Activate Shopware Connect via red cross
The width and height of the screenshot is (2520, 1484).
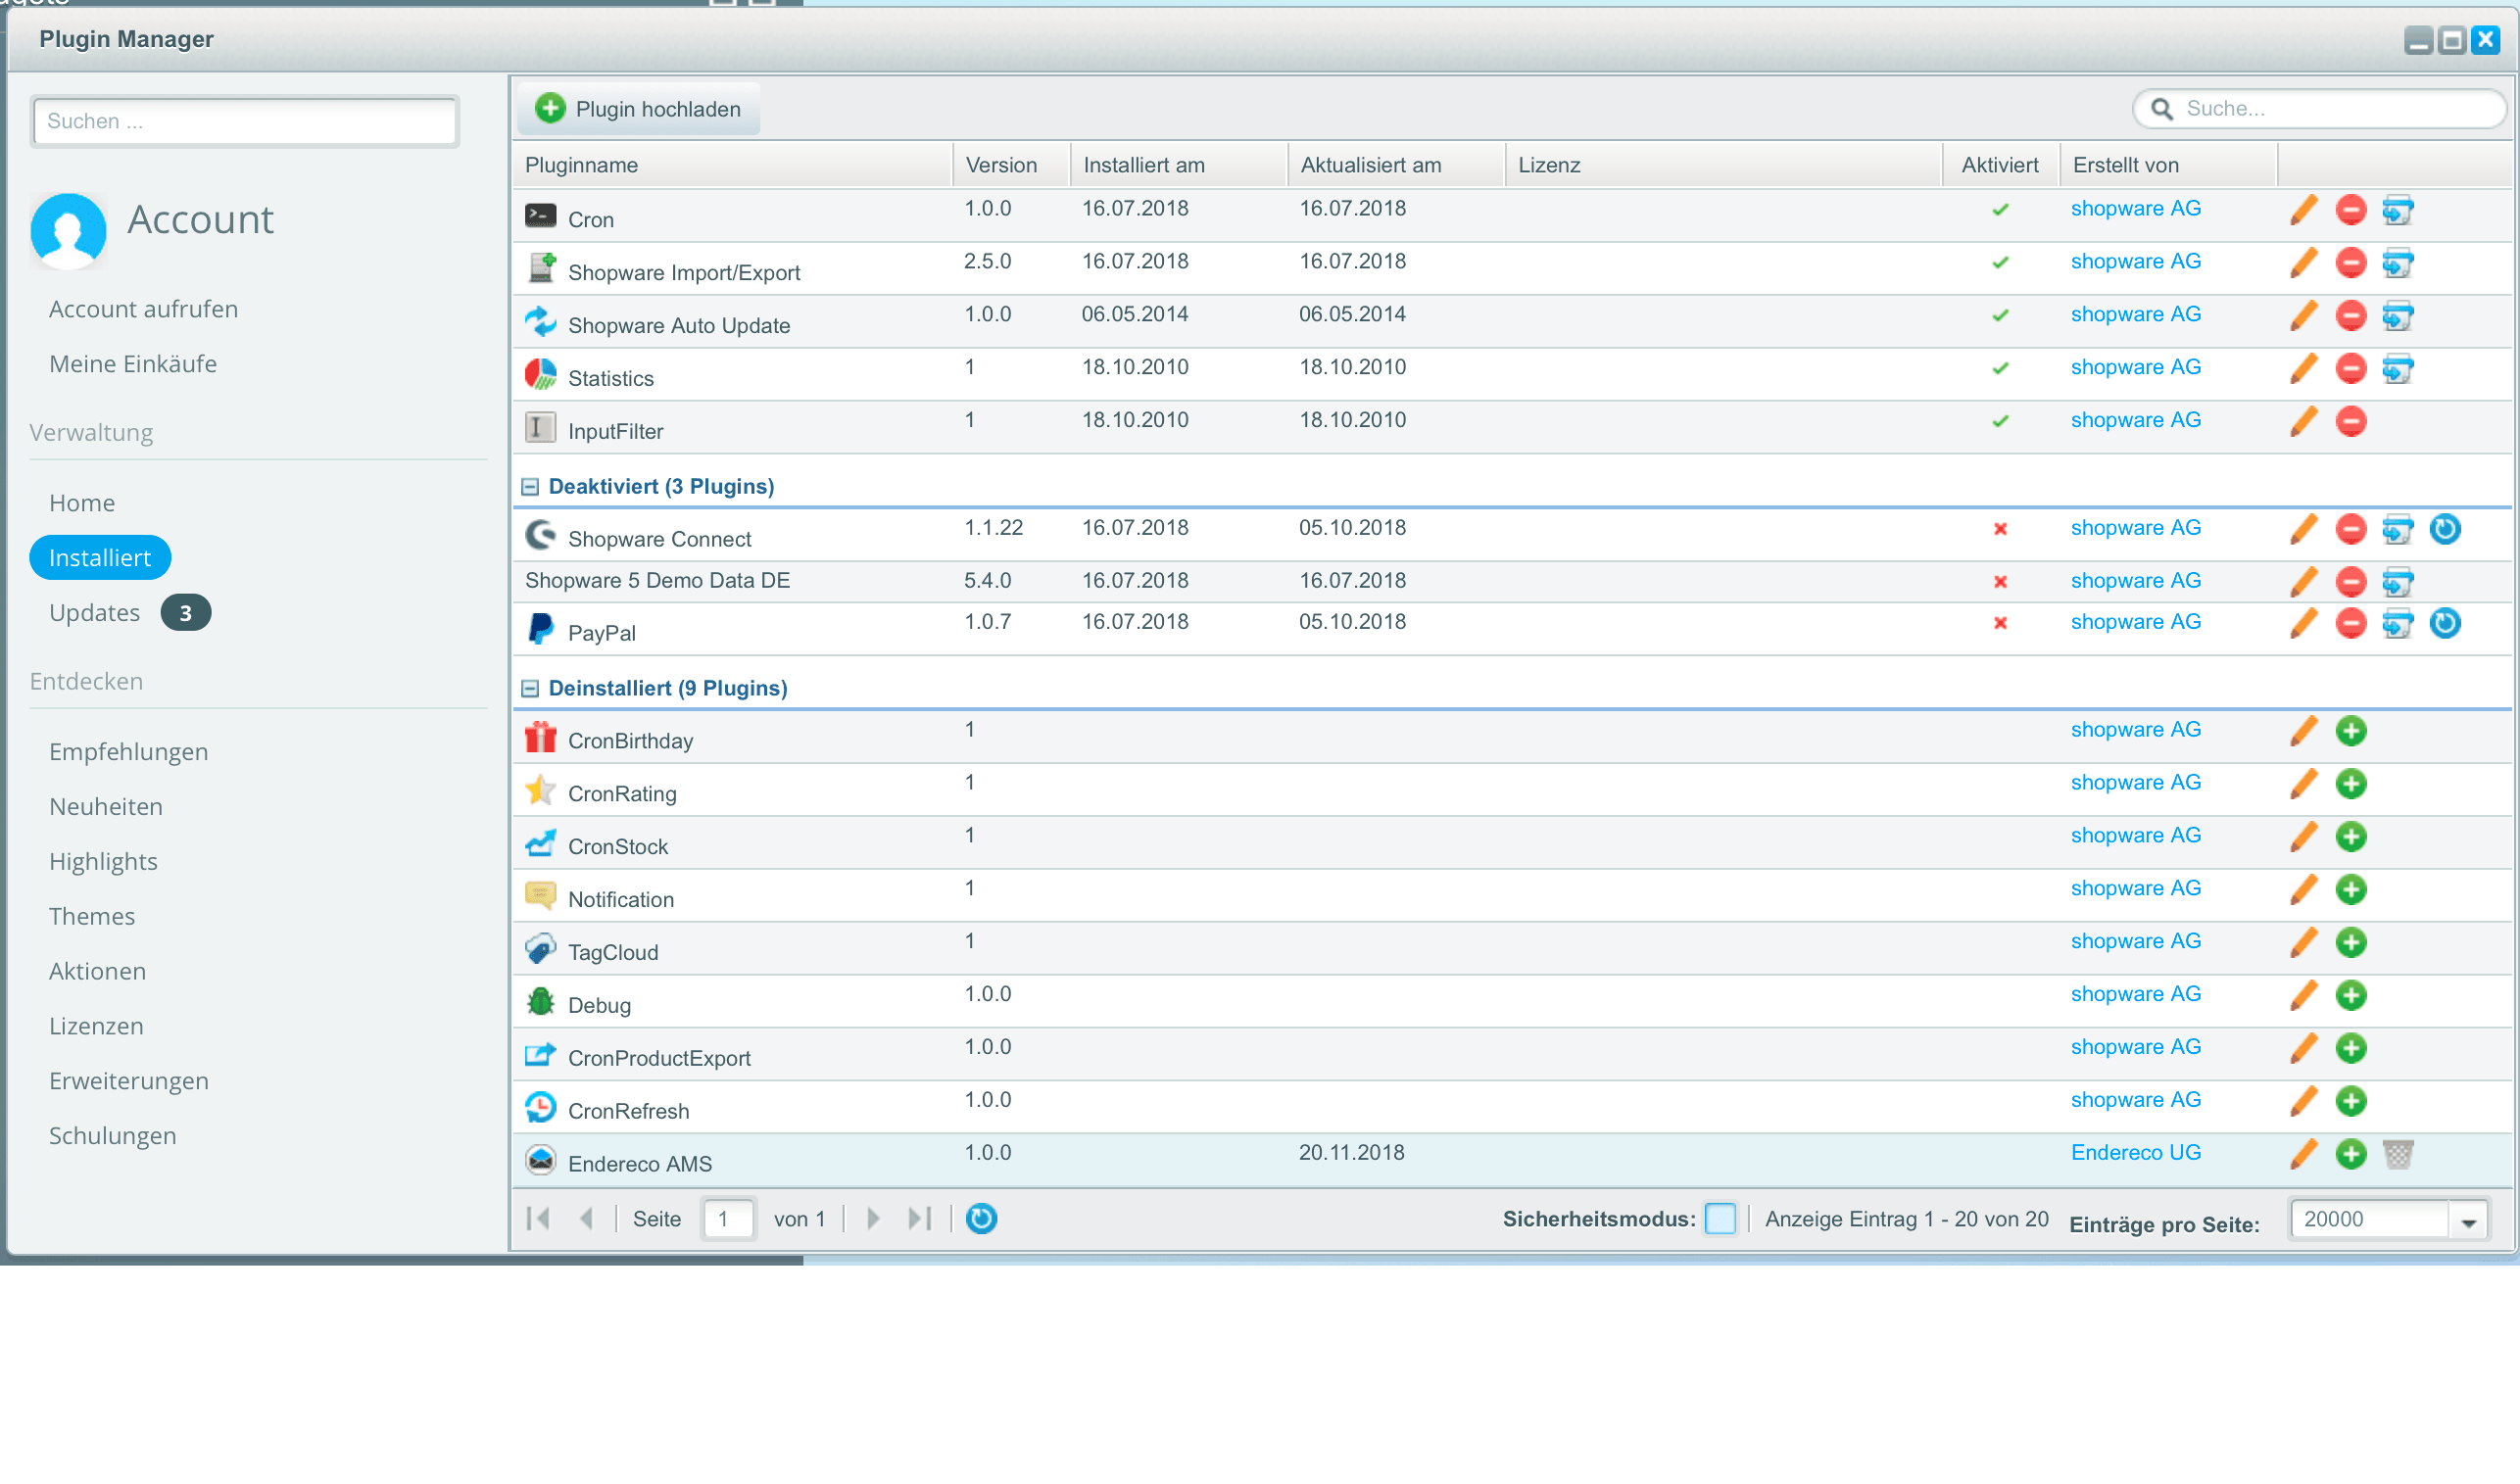tap(2000, 529)
